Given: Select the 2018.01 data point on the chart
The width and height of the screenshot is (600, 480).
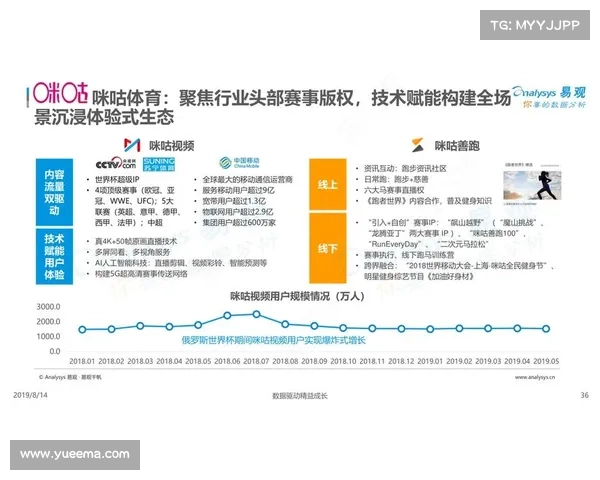Looking at the screenshot, I should click(82, 329).
